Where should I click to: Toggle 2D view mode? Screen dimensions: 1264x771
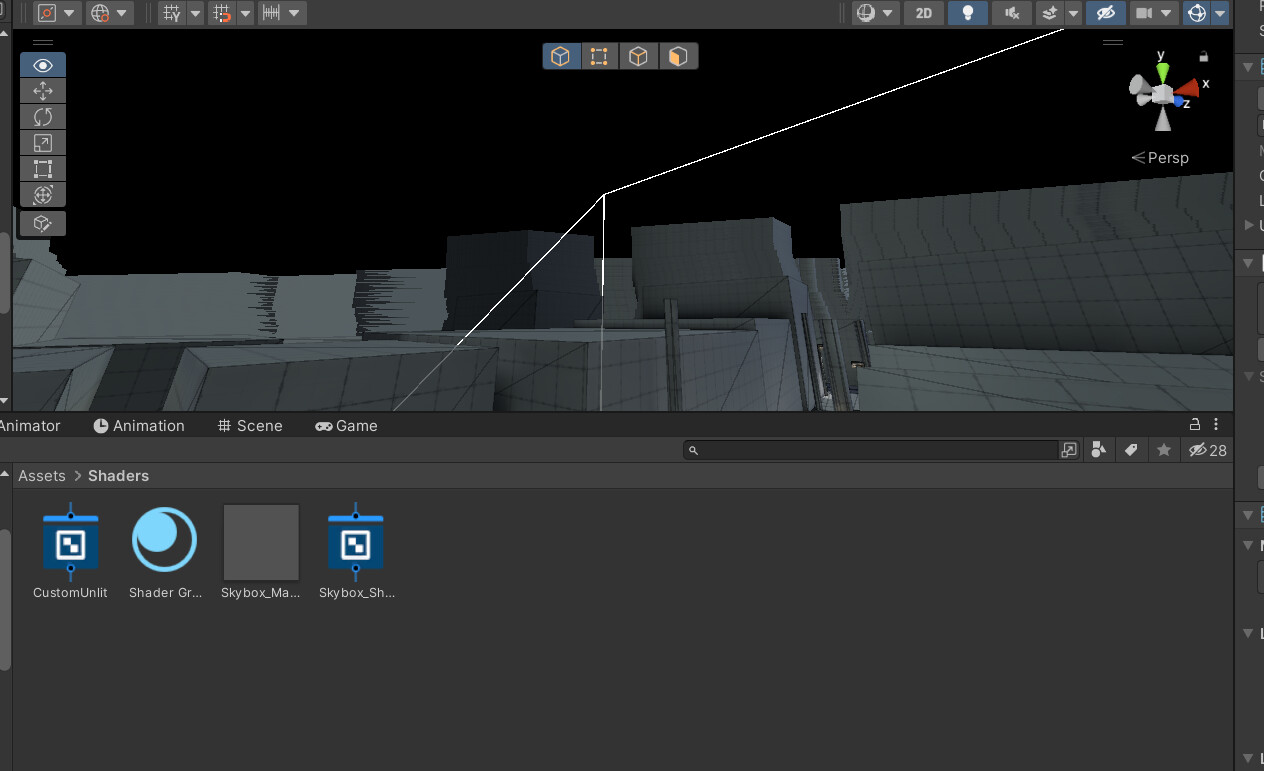point(923,13)
